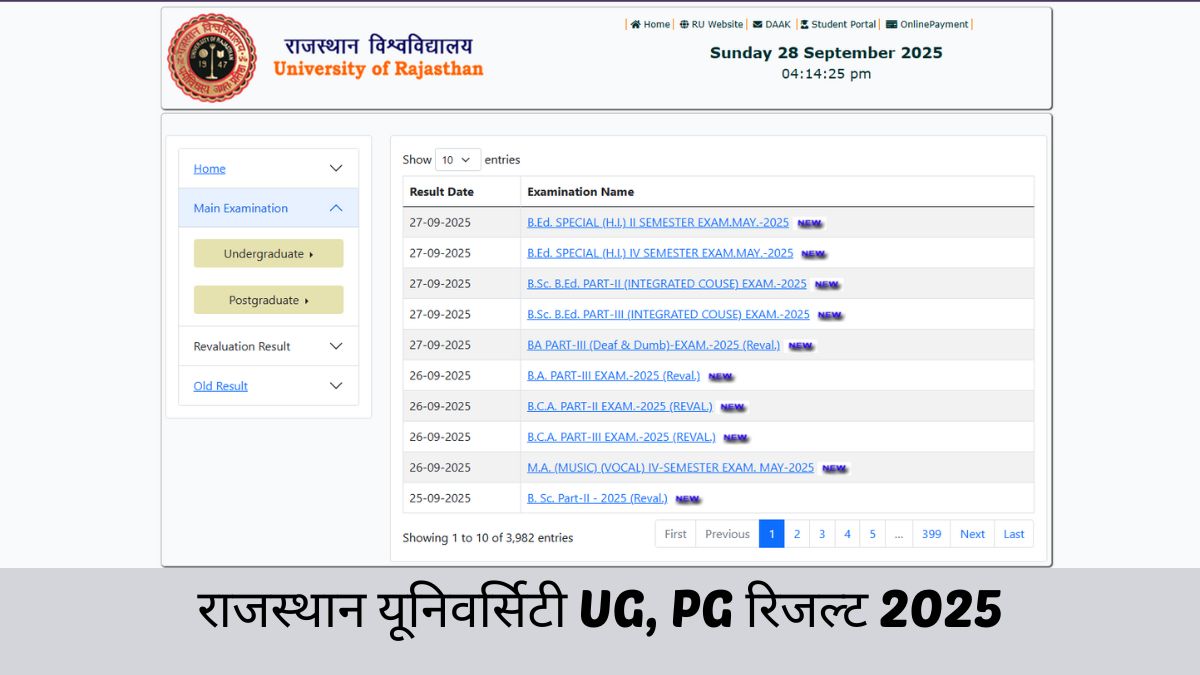Open the RU Website link
Screen dimensions: 1200x675
click(718, 24)
